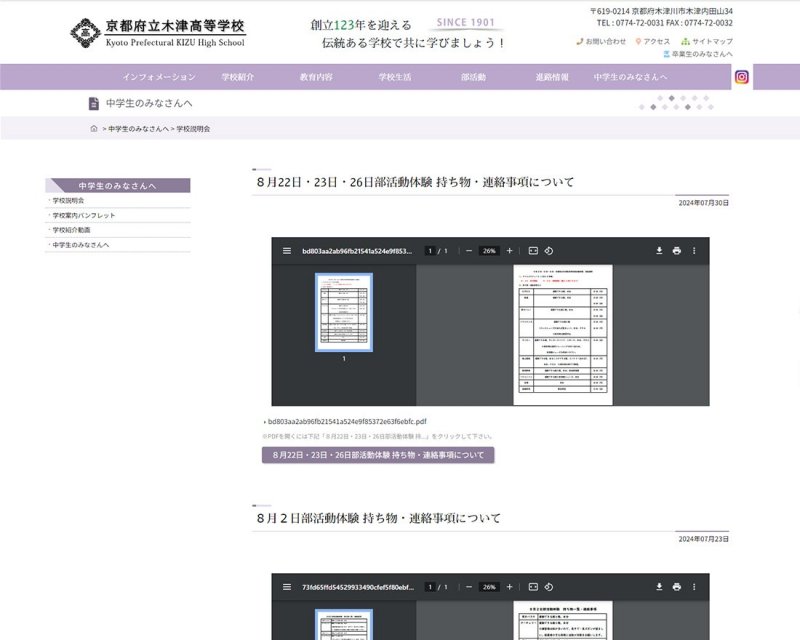
Task: Open 進路情報 navigation menu
Action: point(552,77)
